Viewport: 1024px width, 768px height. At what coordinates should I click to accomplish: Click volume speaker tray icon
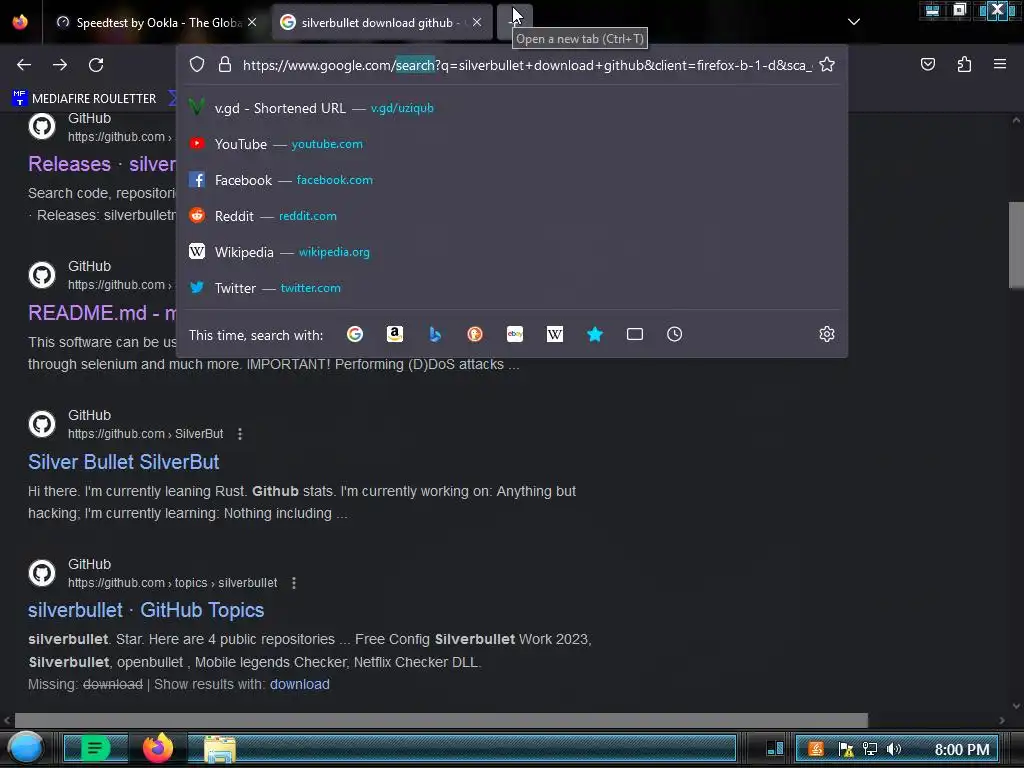893,749
